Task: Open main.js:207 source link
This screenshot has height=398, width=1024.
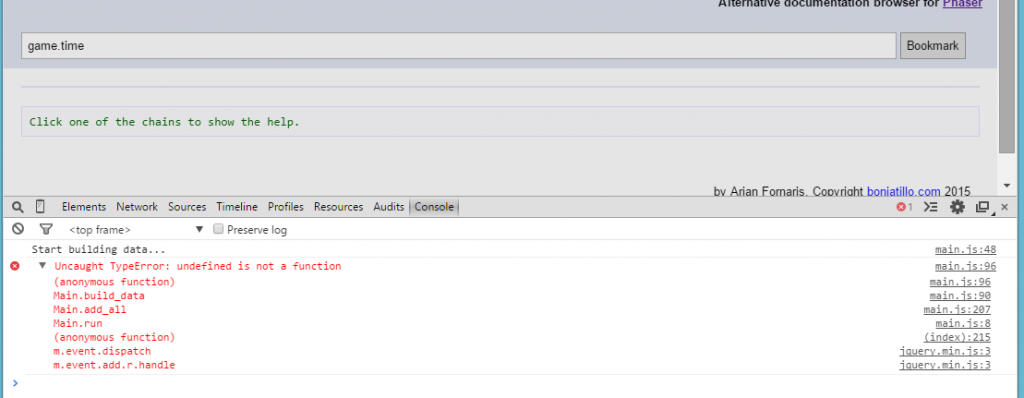Action: (x=957, y=310)
